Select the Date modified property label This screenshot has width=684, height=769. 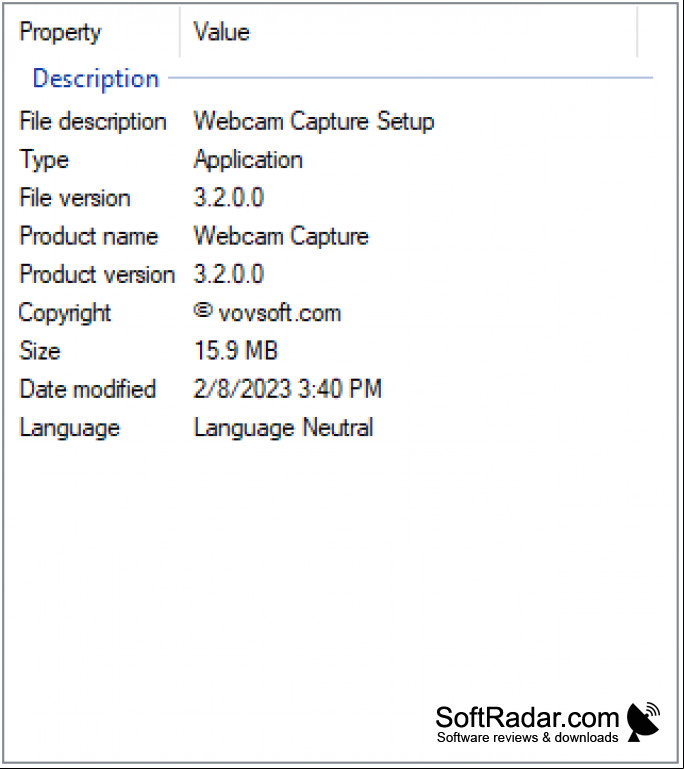tap(87, 389)
